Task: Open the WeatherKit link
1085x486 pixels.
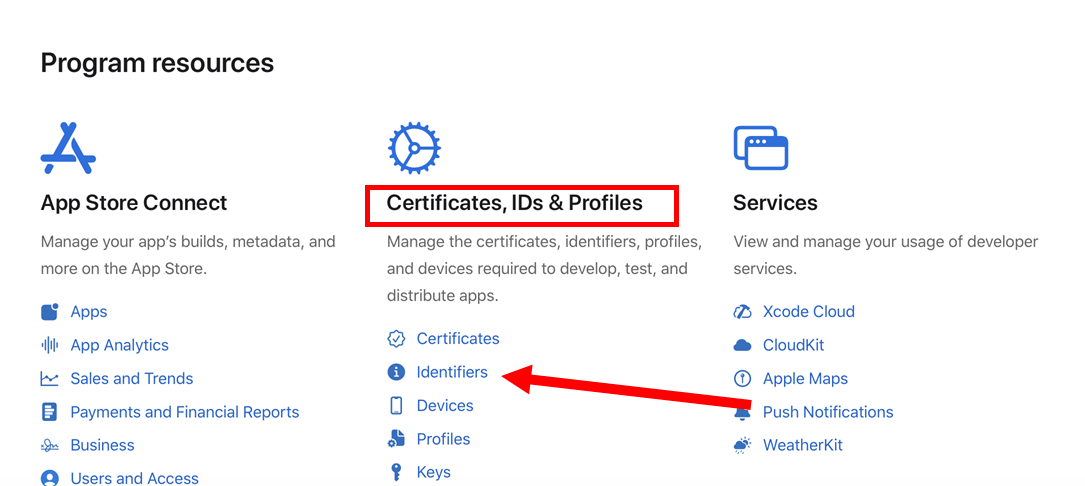Action: 803,445
